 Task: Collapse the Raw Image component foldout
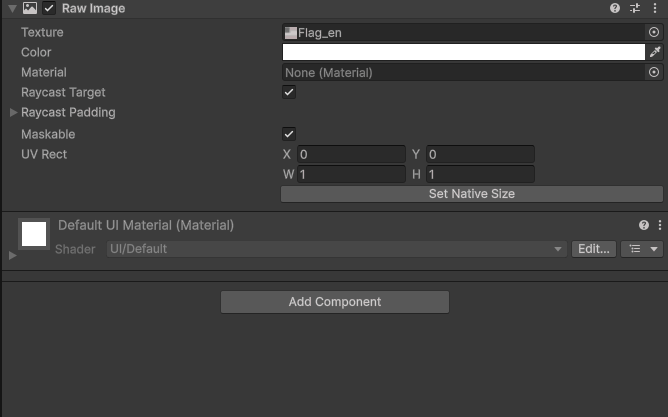click(12, 8)
